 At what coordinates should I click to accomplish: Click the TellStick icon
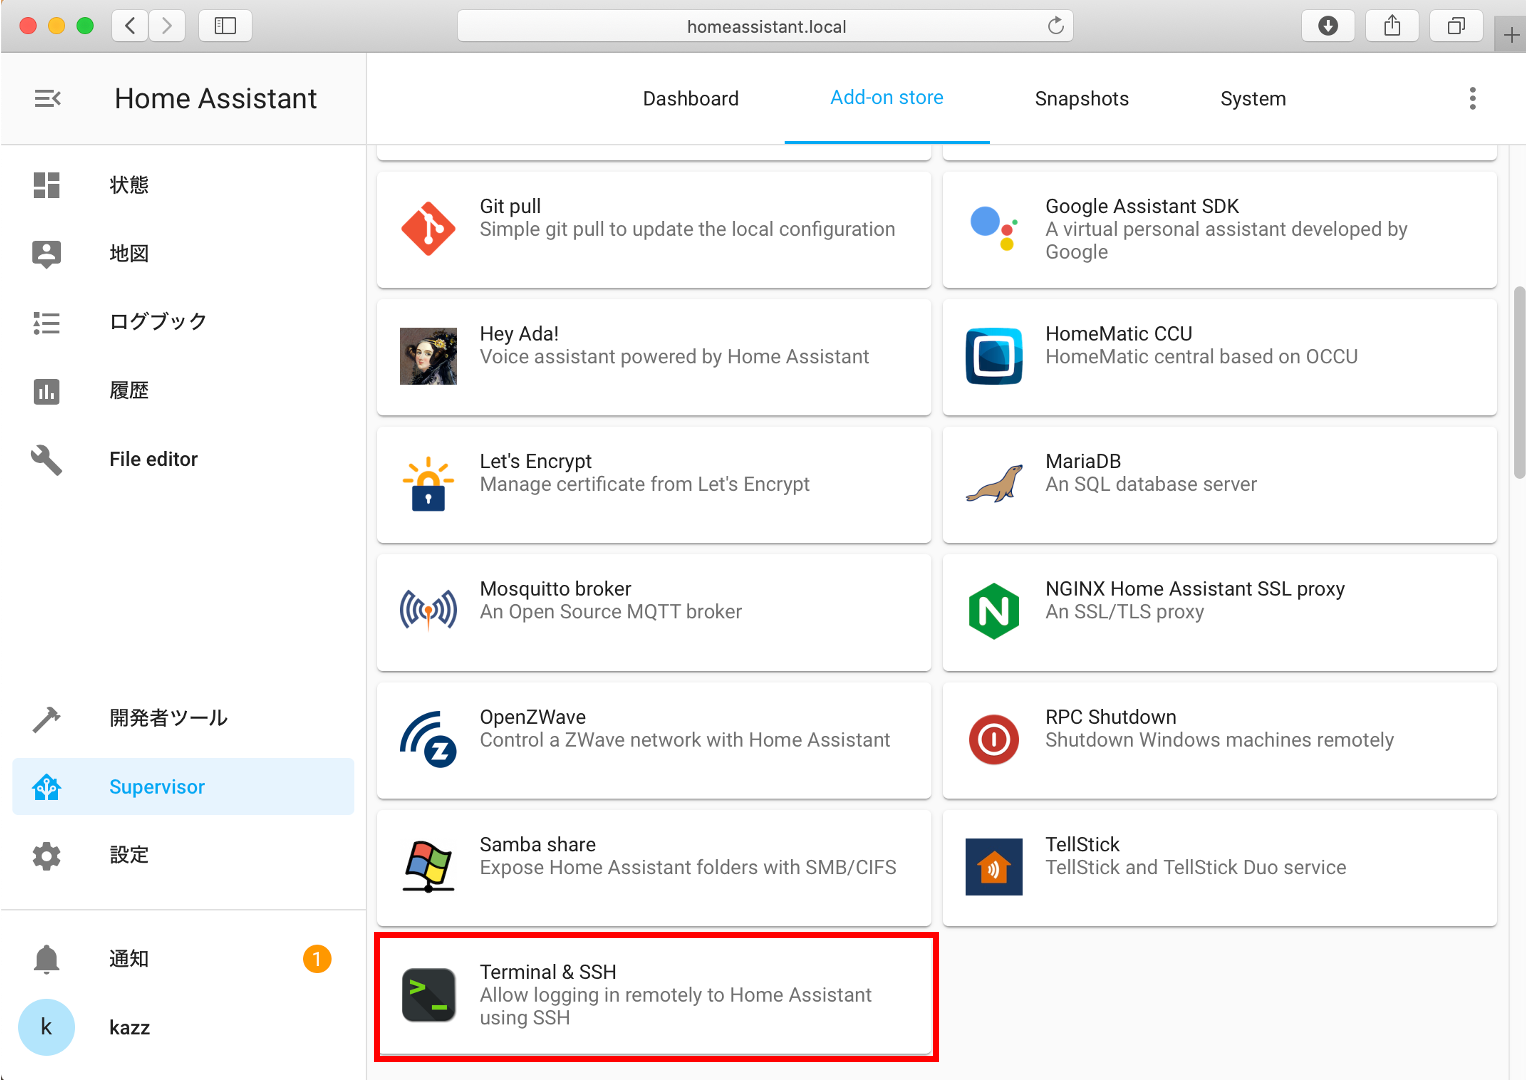(994, 866)
